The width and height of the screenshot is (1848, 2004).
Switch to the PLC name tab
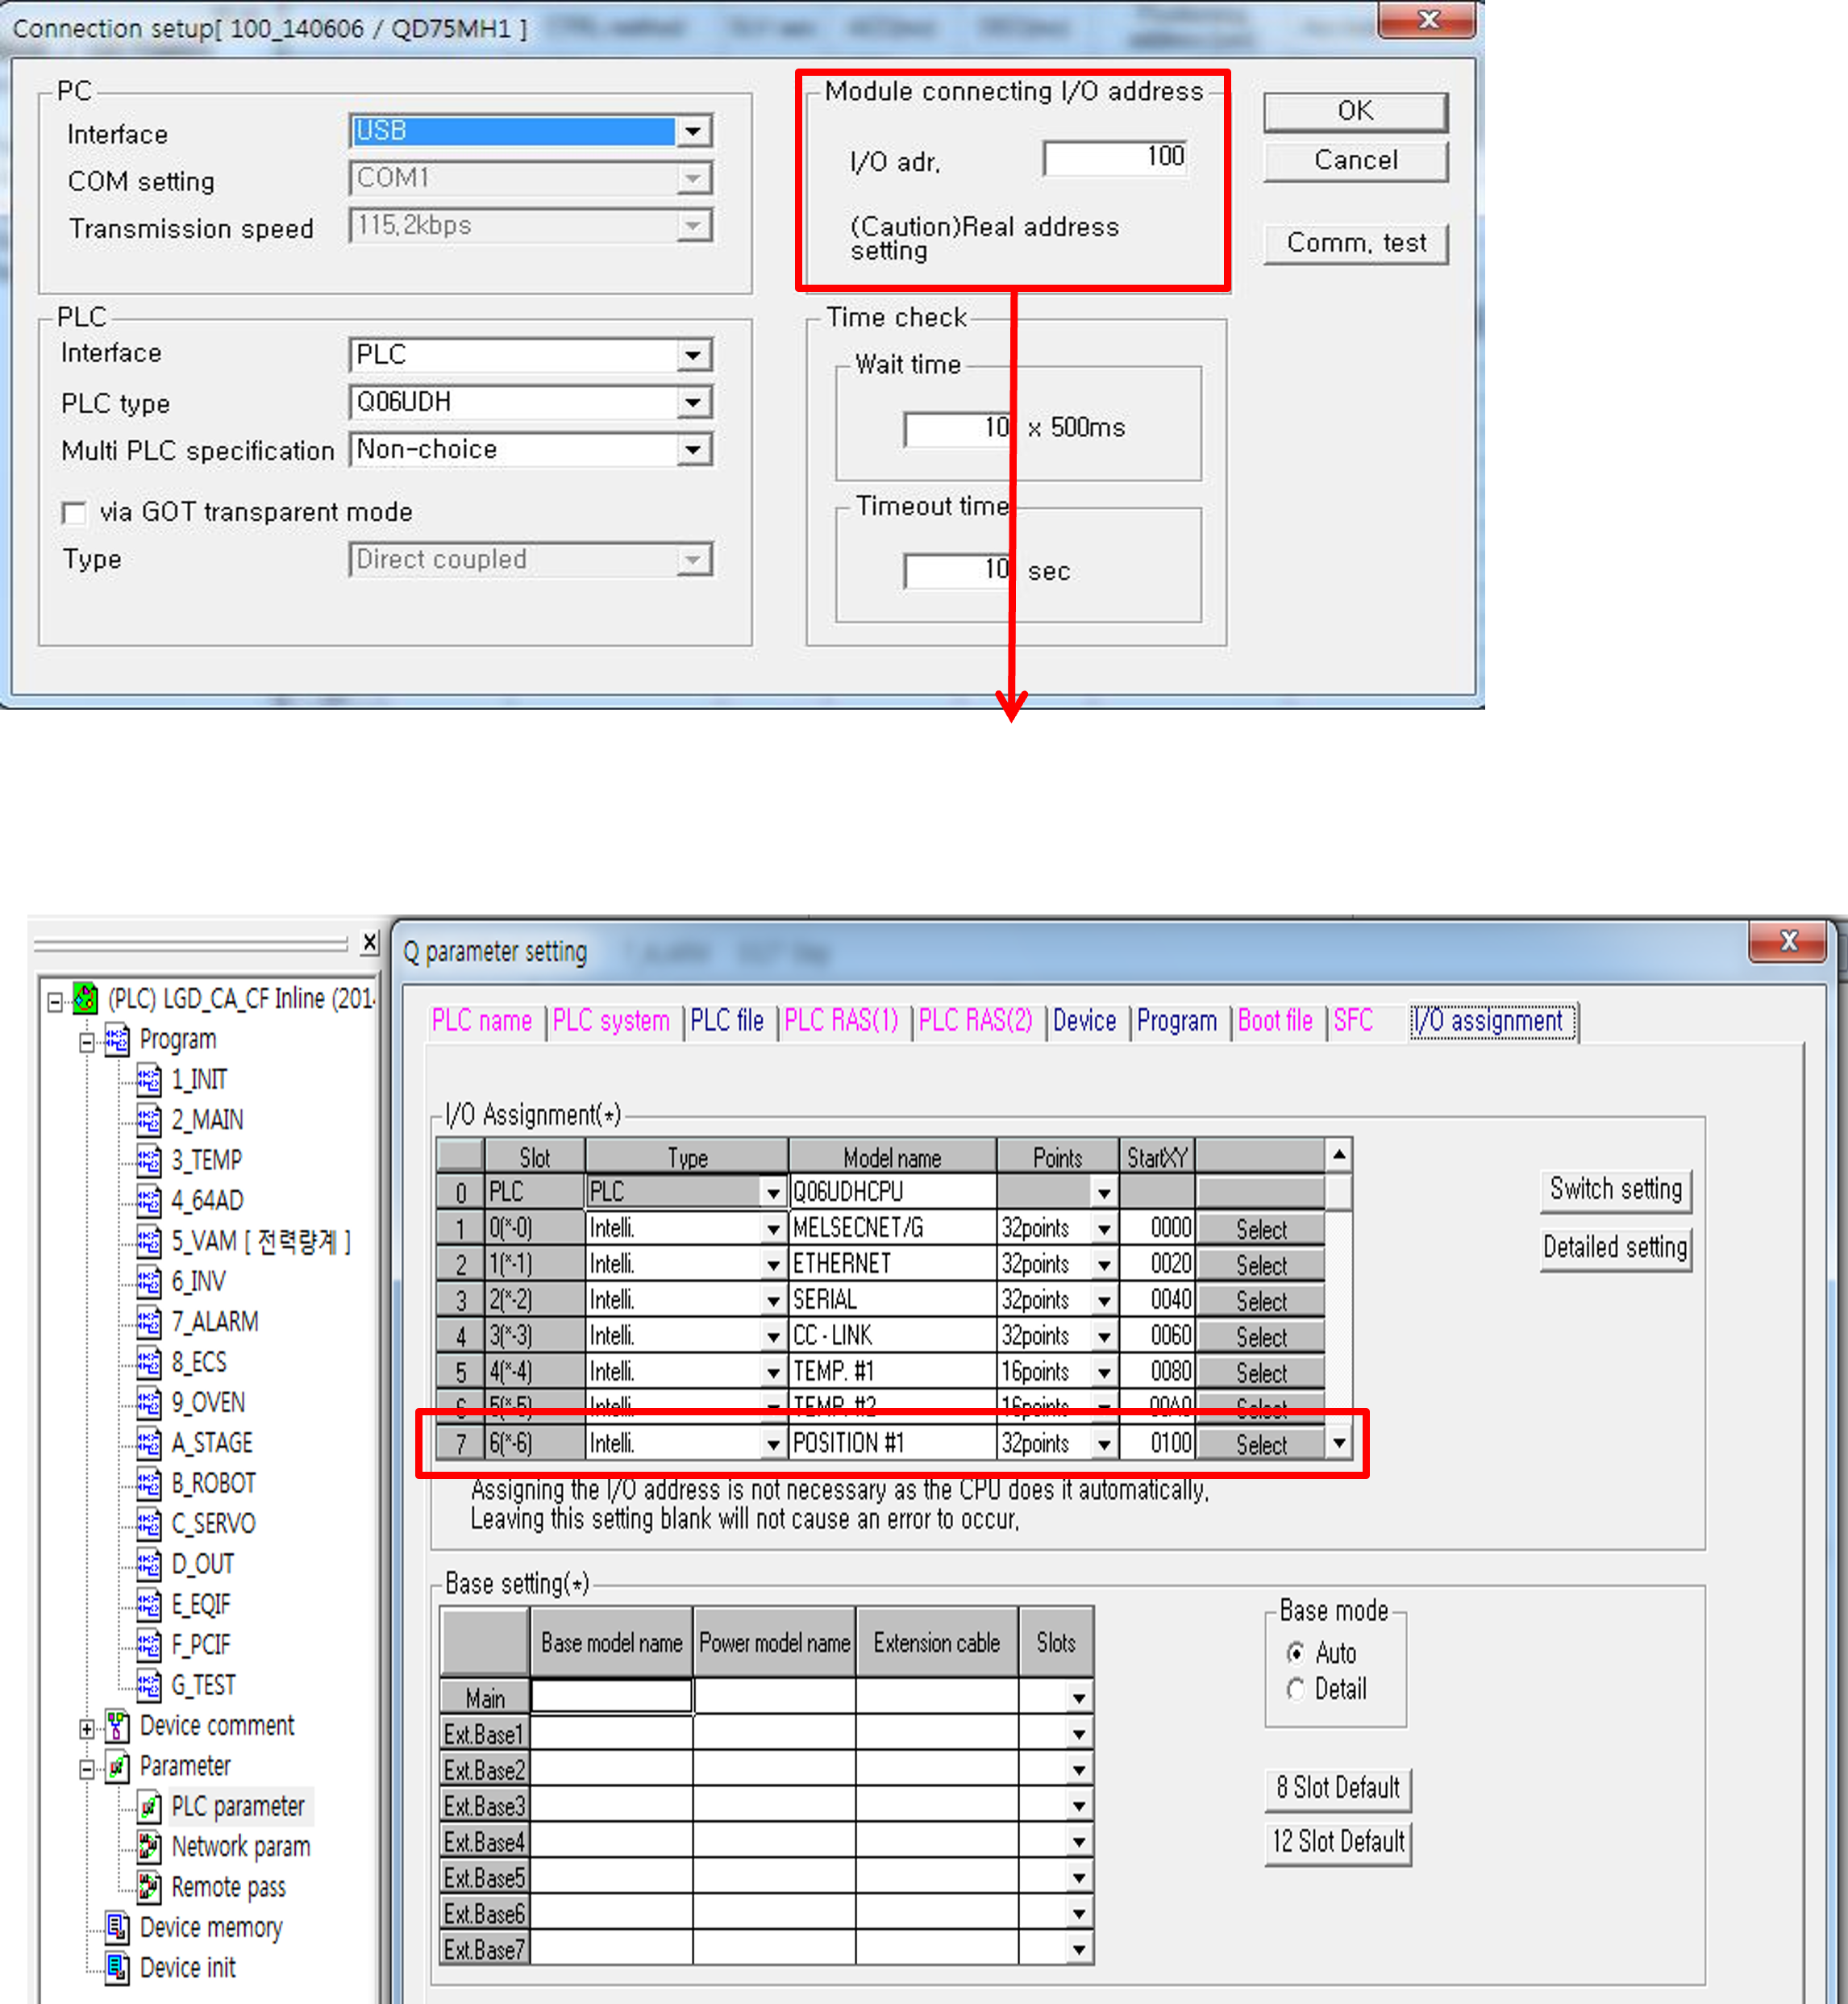482,1021
